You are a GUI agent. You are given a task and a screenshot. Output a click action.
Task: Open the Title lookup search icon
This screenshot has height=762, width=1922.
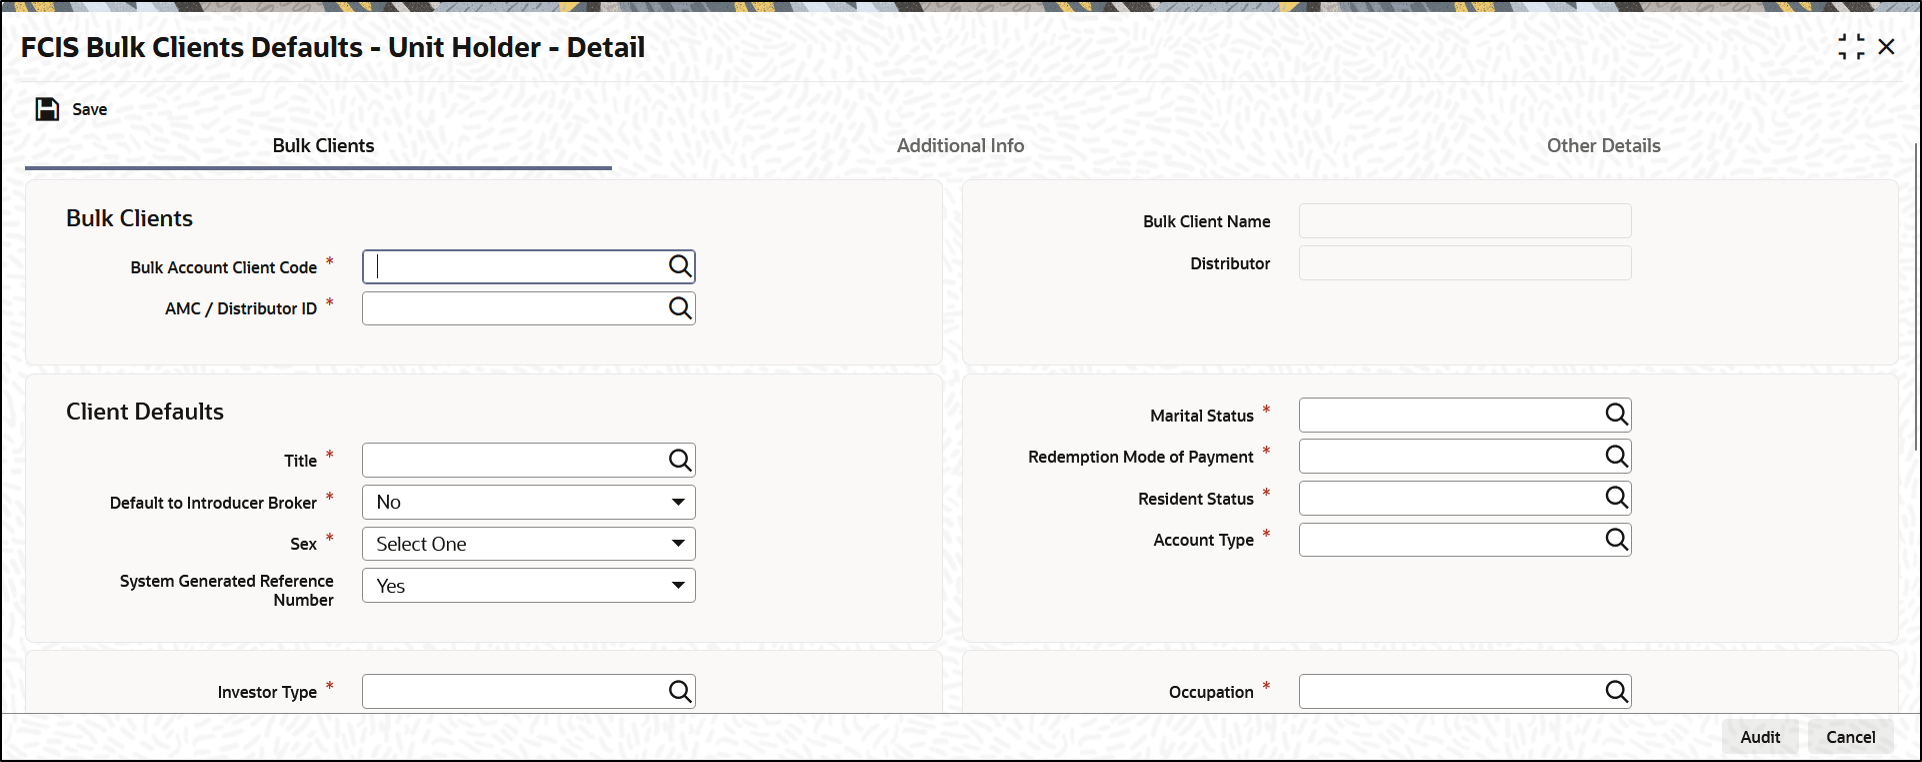click(x=680, y=460)
